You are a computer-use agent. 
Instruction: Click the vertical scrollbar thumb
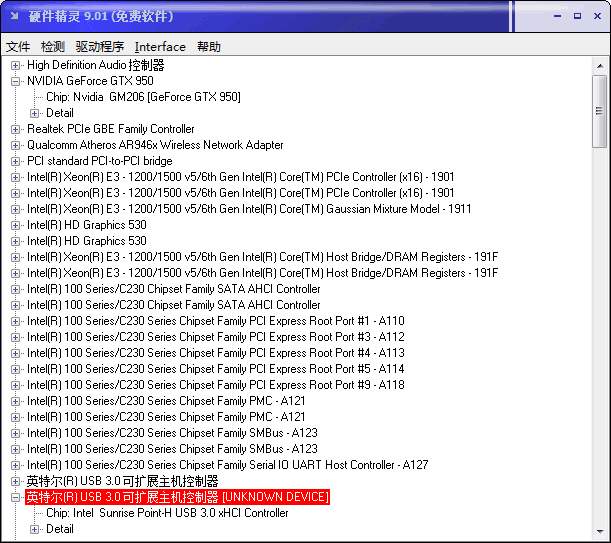pyautogui.click(x=600, y=111)
